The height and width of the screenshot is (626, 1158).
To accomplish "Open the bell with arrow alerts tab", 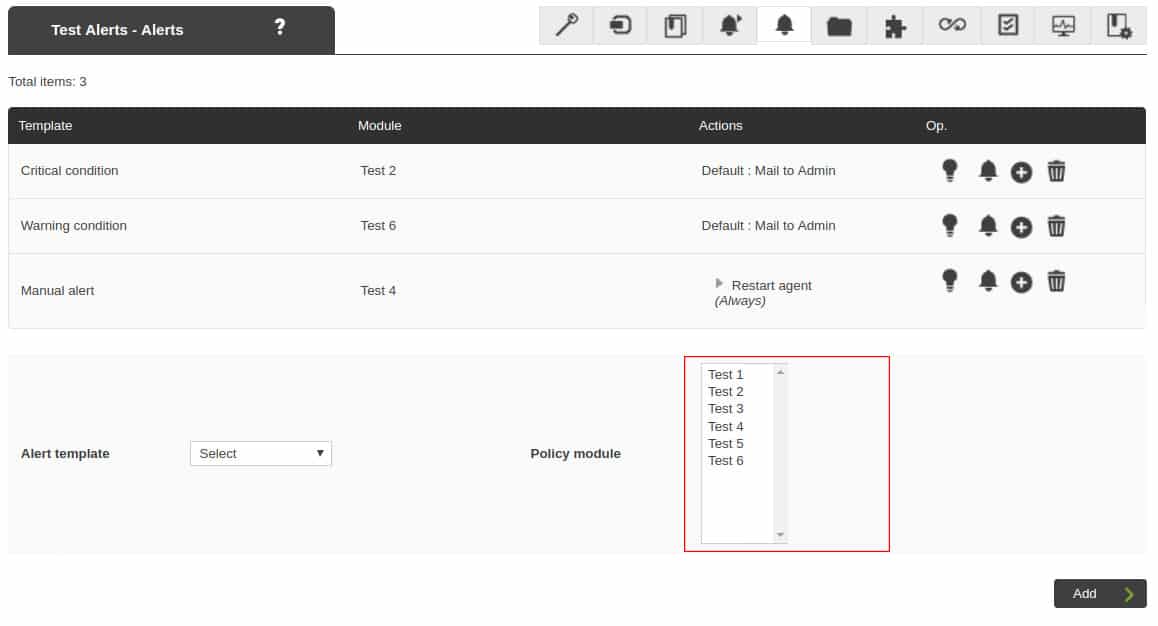I will coord(730,26).
